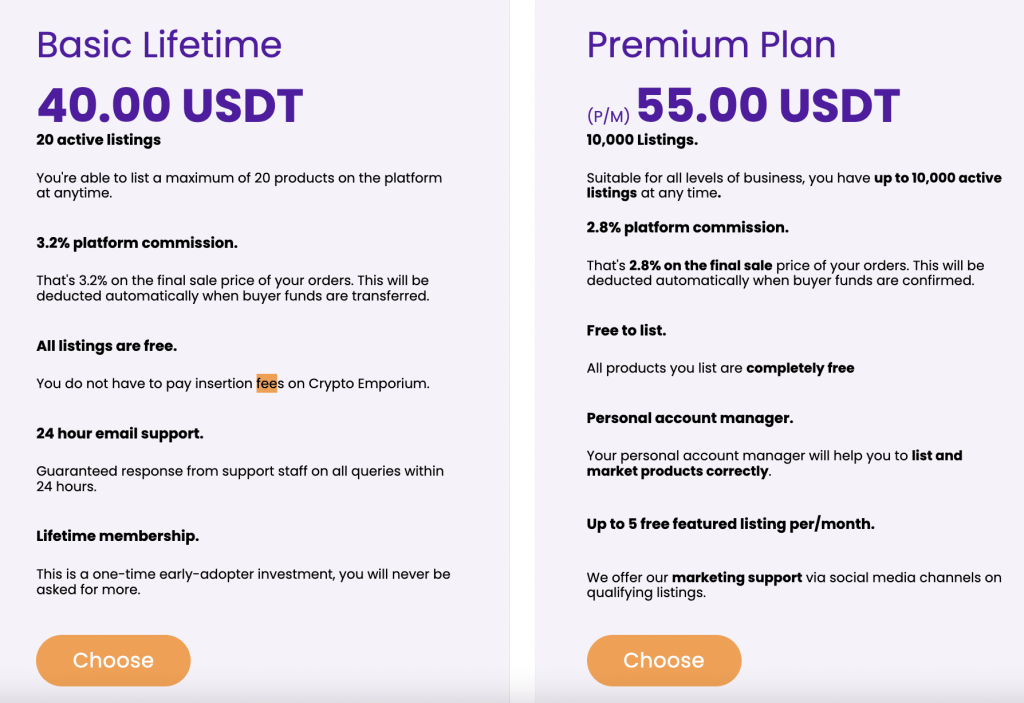Choose the Premium Plan
Viewport: 1024px width, 703px height.
pos(664,660)
